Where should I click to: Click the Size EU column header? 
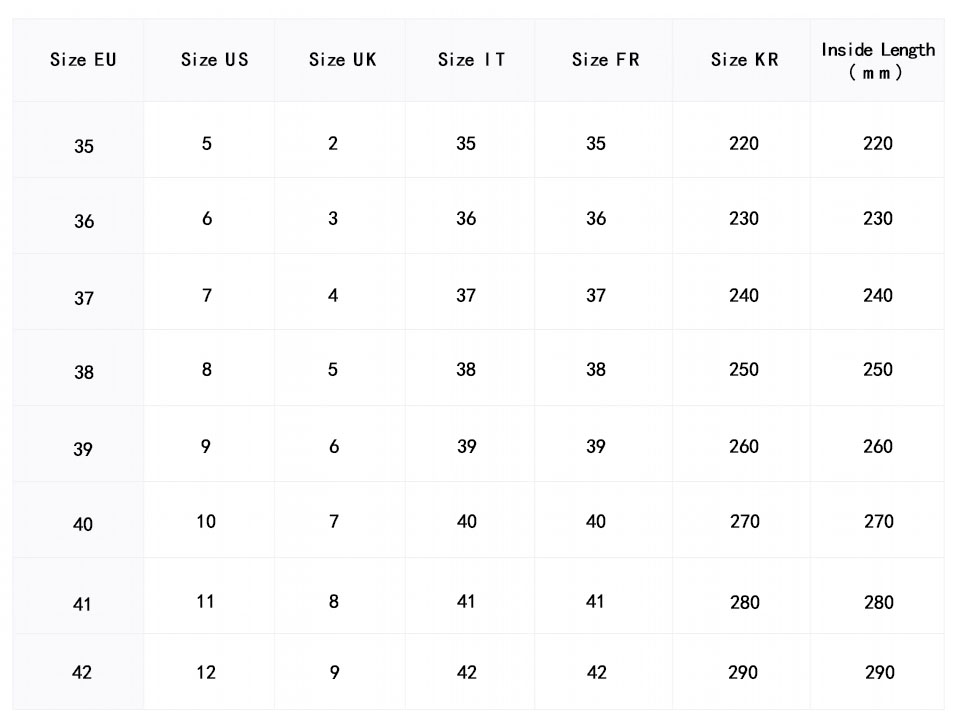[x=83, y=60]
